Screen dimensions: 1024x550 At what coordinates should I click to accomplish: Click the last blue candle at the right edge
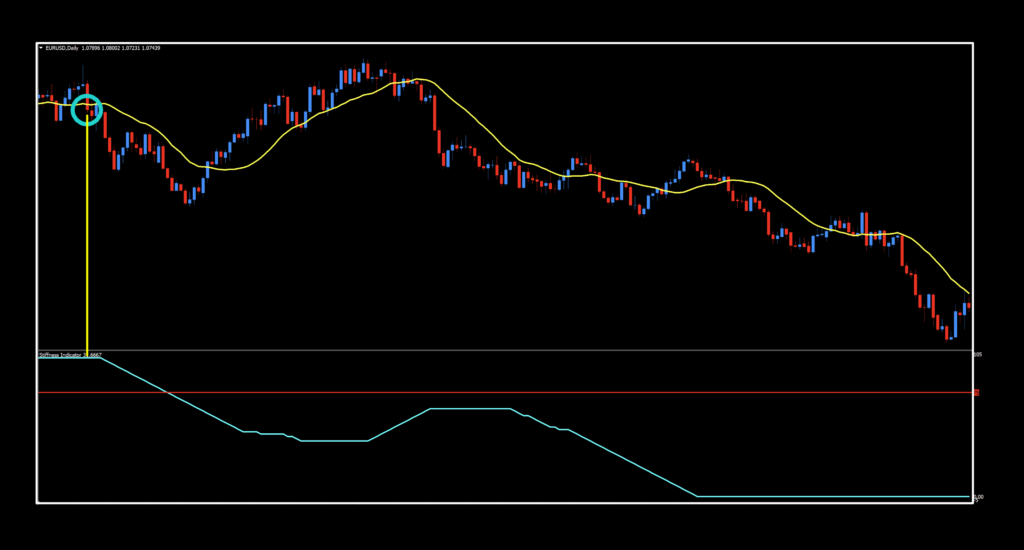(x=965, y=307)
